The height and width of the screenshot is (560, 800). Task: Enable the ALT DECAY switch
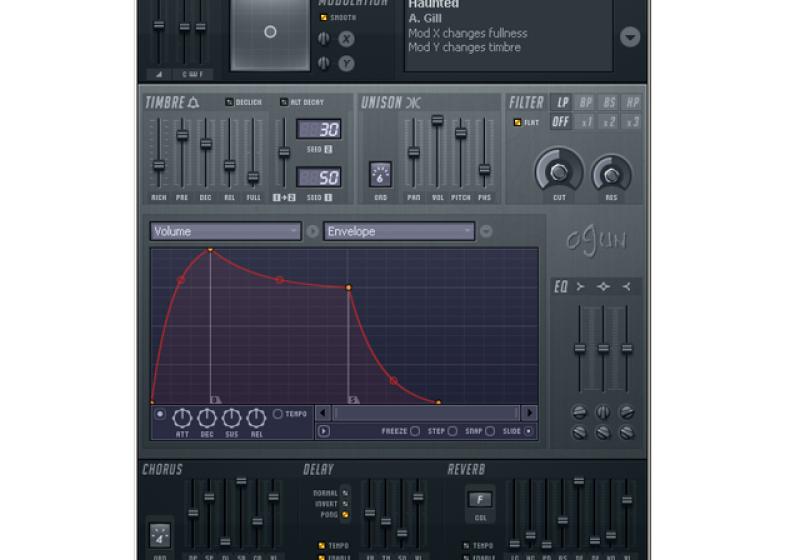point(284,102)
